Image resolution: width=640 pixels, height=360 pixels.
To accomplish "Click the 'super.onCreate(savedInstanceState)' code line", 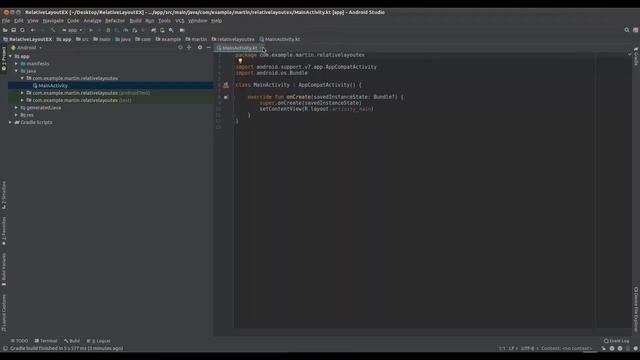I will [310, 103].
